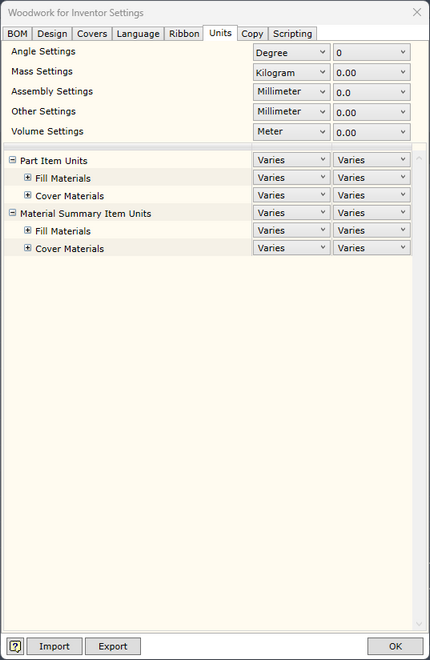Viewport: 430px width, 660px height.
Task: Open the Assembly Settings 0.0 precision dropdown
Action: 372,92
